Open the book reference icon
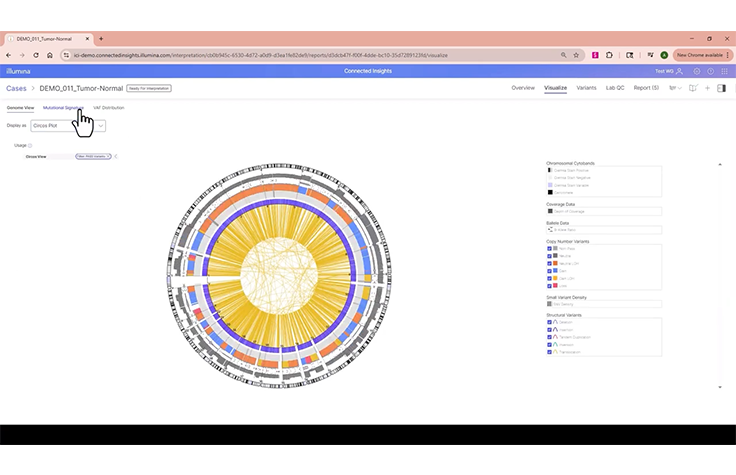736x475 pixels. [692, 88]
